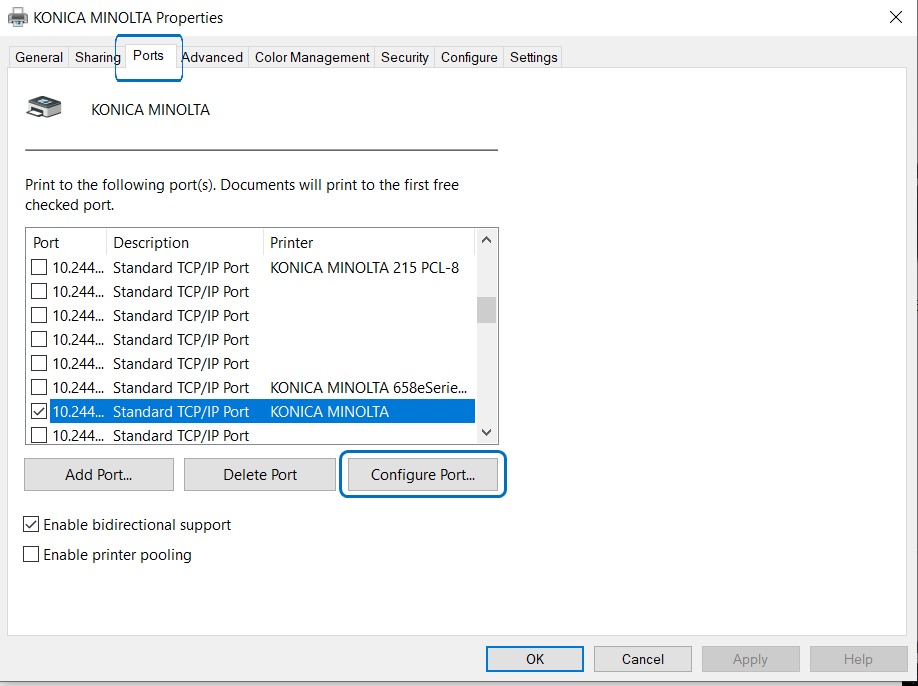Open the Security tab
Image resolution: width=918 pixels, height=686 pixels.
(404, 57)
